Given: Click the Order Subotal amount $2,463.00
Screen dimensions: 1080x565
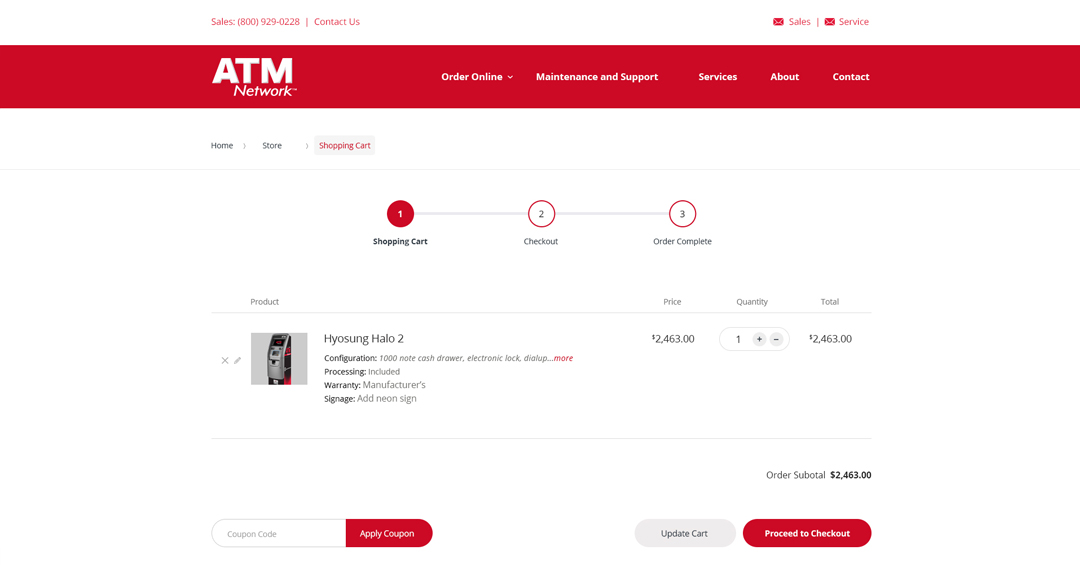Looking at the screenshot, I should coord(851,475).
